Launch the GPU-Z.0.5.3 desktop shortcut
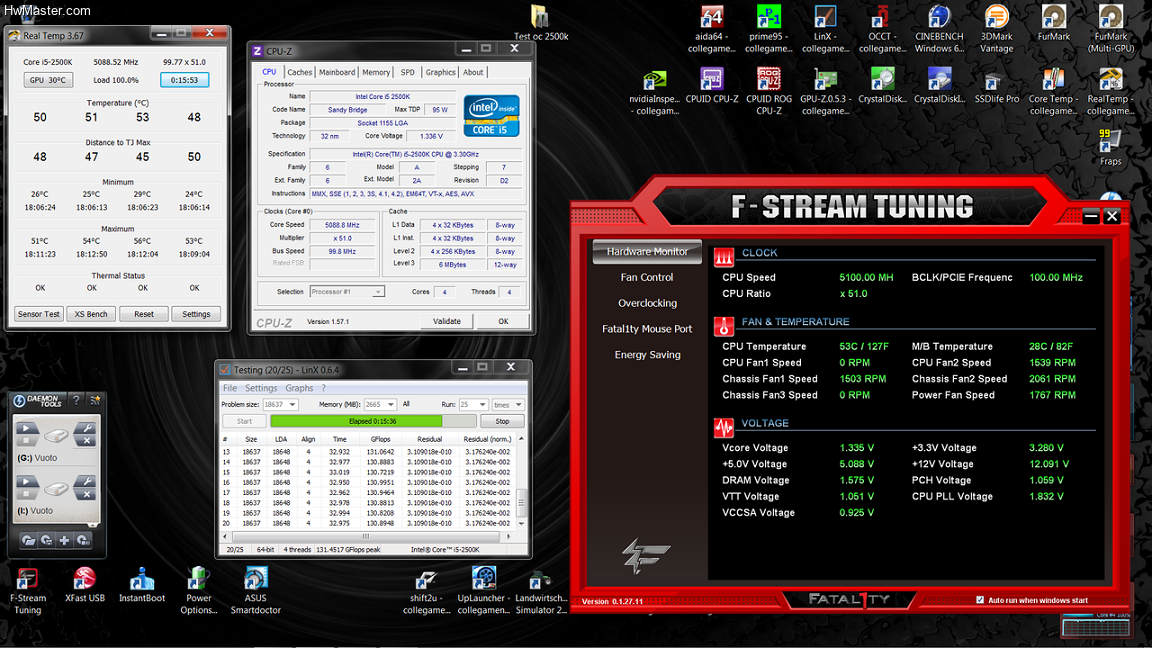1152x648 pixels. [x=825, y=92]
